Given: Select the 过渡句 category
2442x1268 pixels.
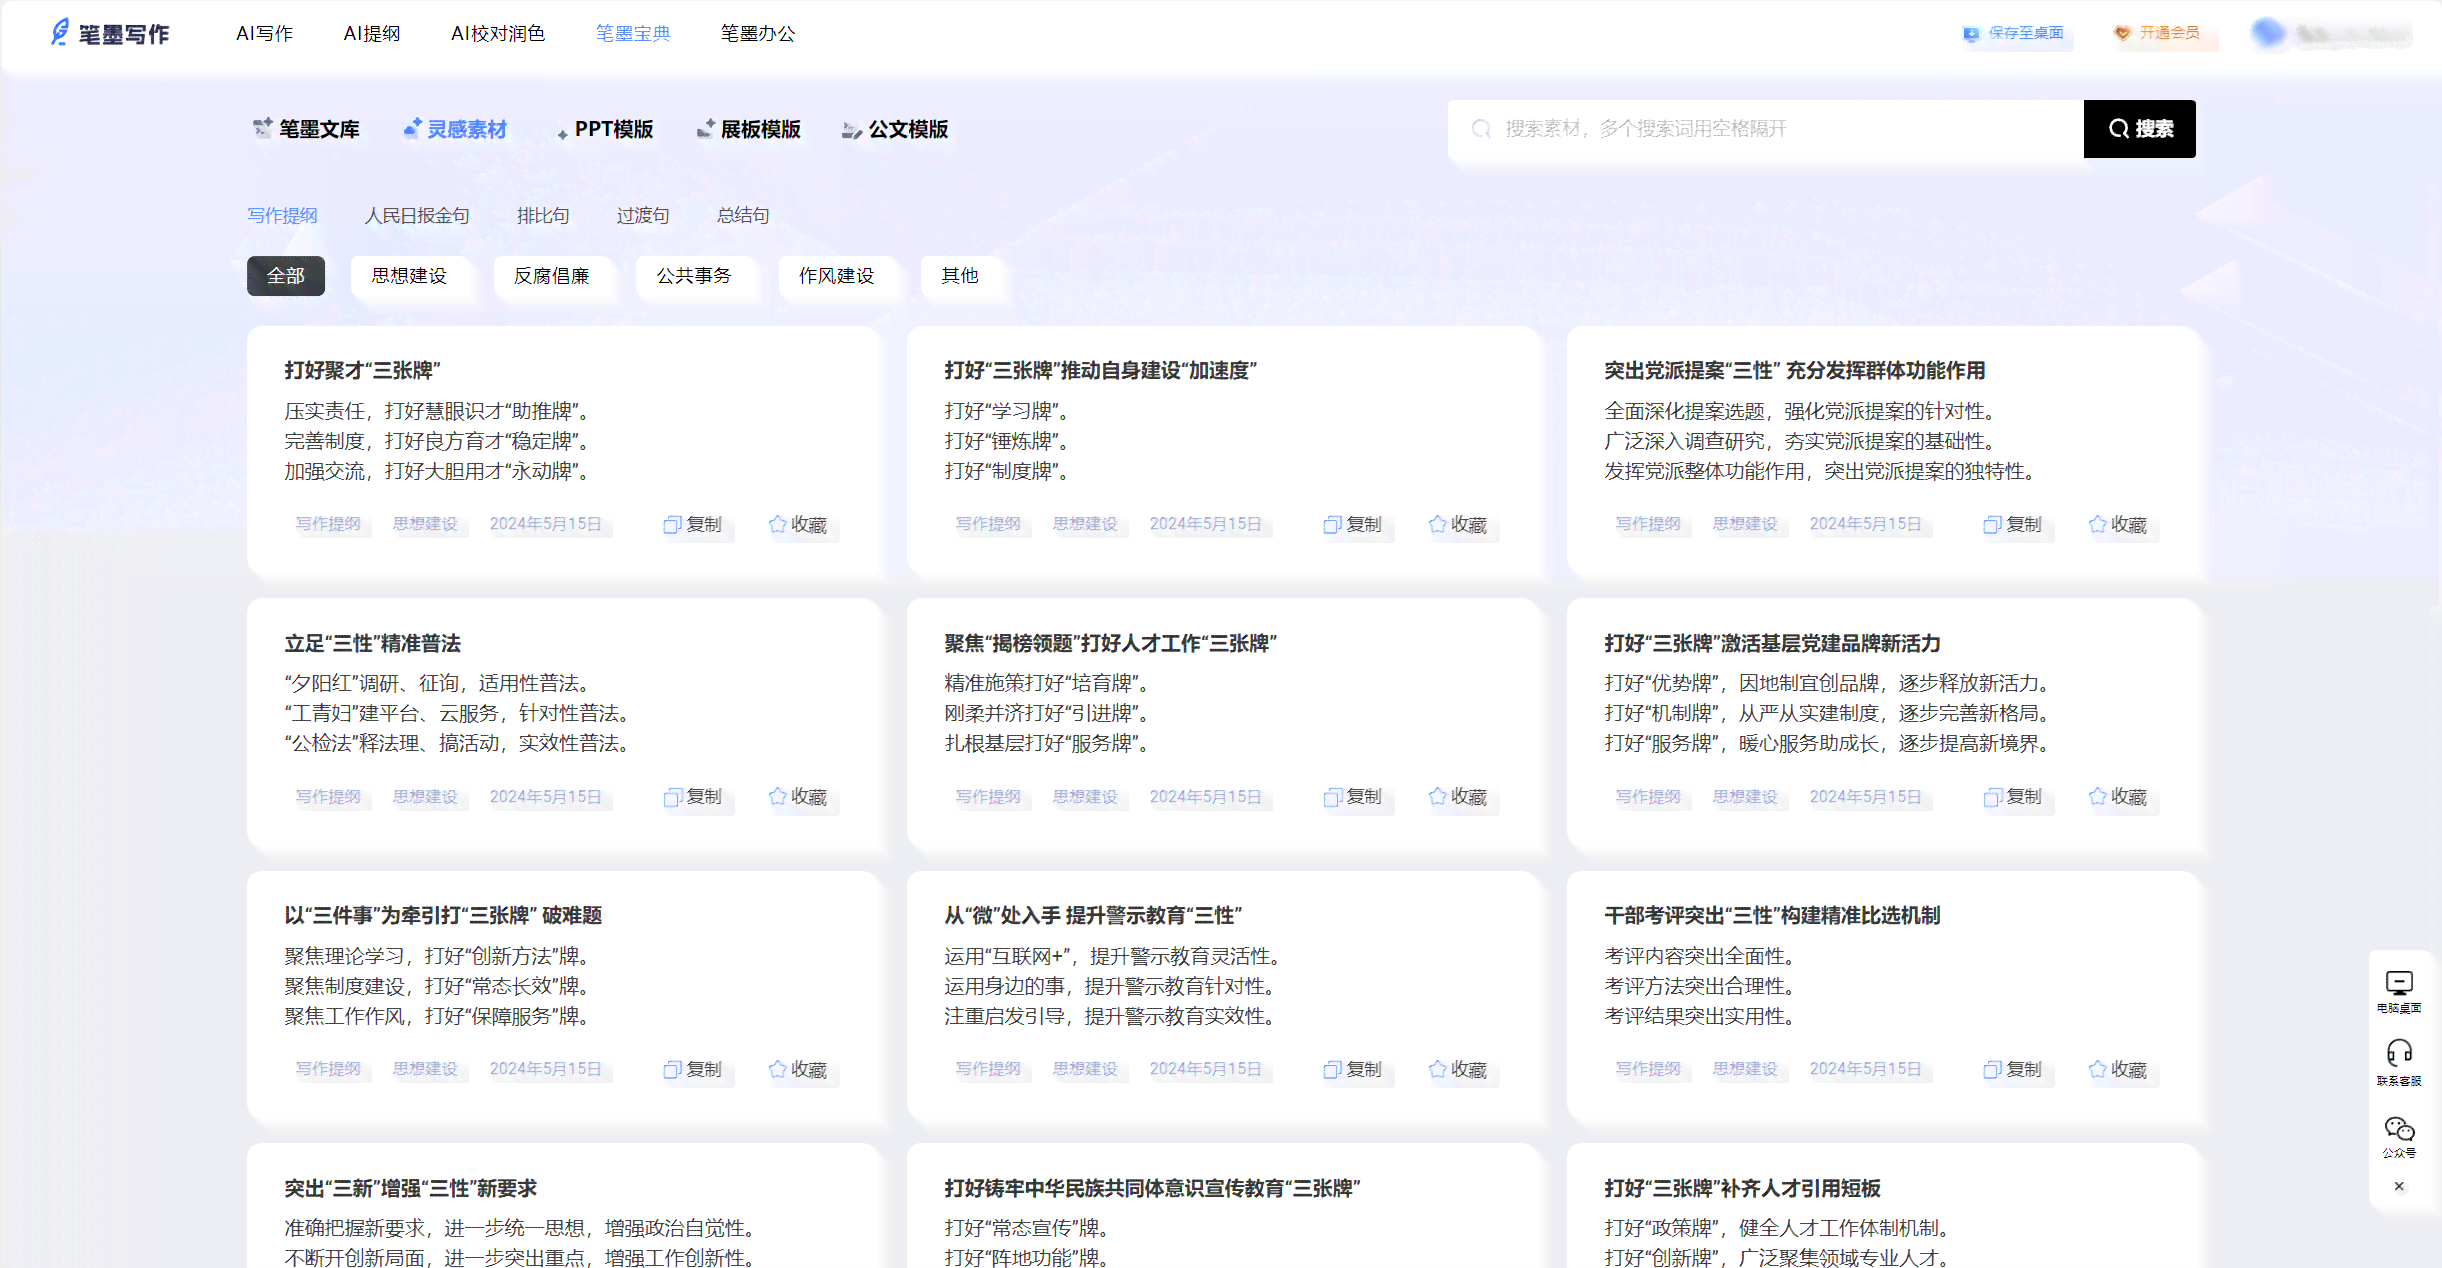Looking at the screenshot, I should pos(643,215).
